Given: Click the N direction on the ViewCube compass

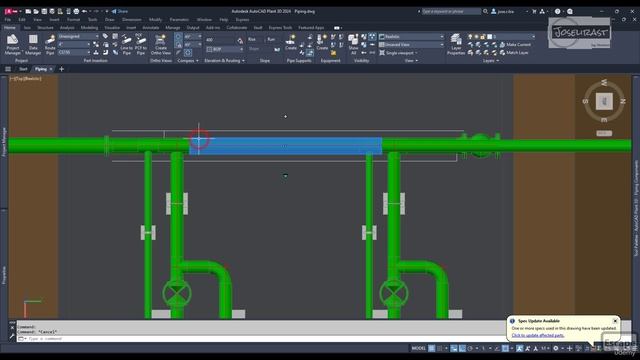Looking at the screenshot, I should pos(622,101).
